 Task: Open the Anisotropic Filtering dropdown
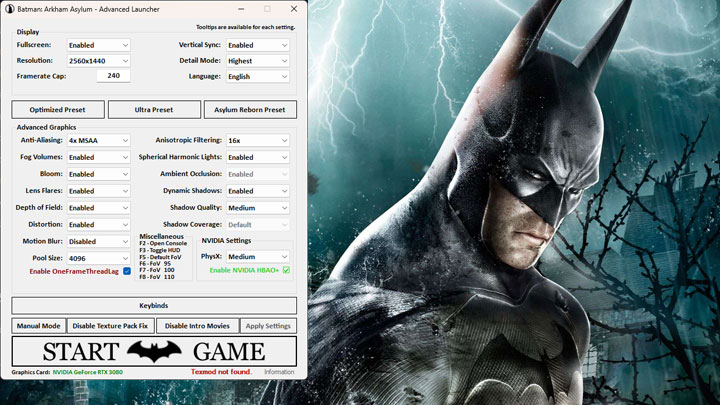(x=258, y=140)
